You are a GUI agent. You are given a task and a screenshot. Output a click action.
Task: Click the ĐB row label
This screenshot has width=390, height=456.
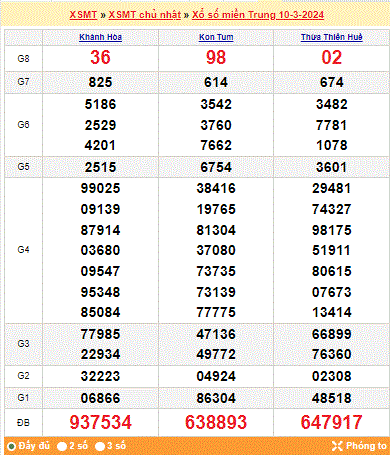coord(23,423)
